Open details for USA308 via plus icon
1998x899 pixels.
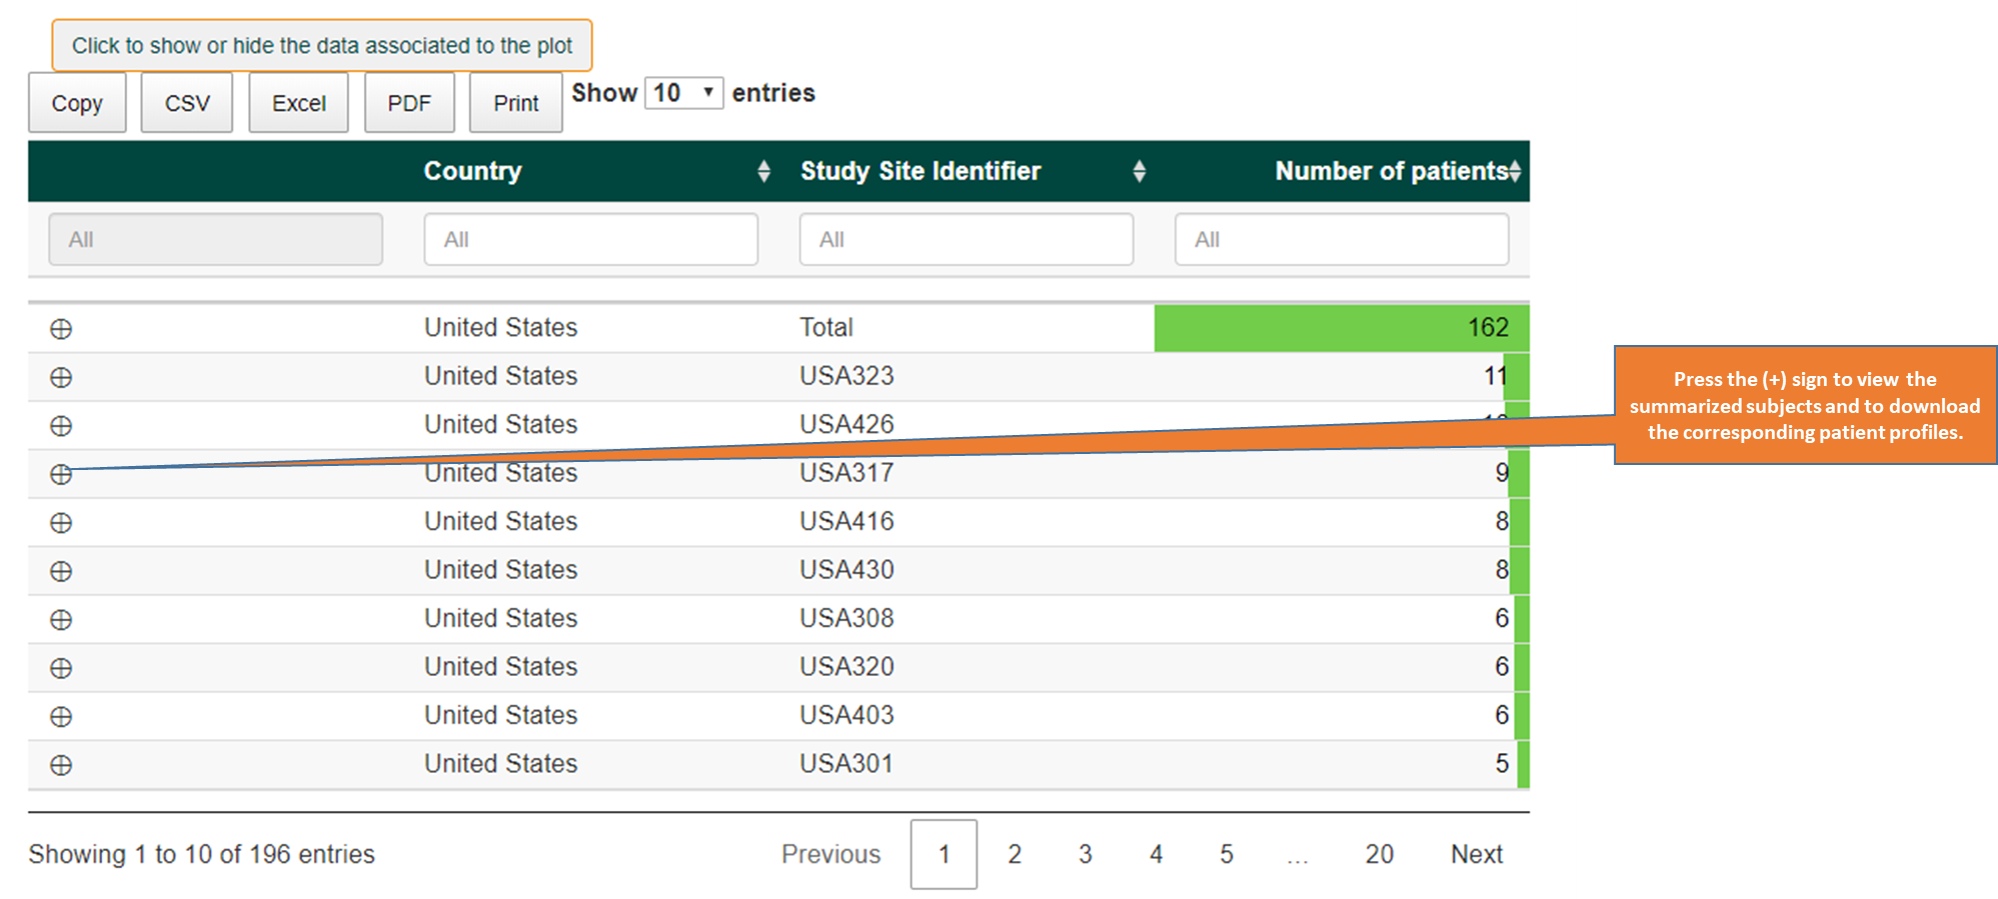click(61, 620)
